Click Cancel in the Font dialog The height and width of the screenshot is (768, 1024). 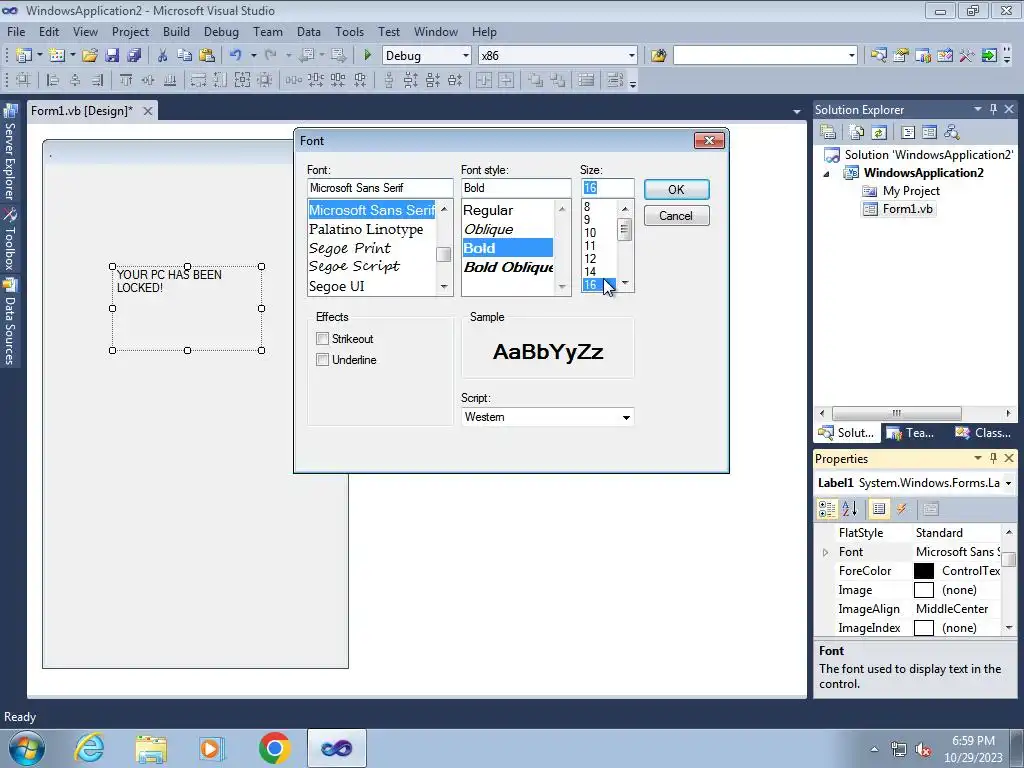coord(676,216)
